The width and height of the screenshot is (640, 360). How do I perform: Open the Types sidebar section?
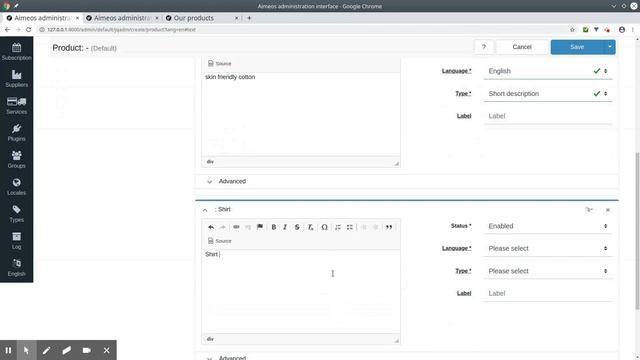16,213
